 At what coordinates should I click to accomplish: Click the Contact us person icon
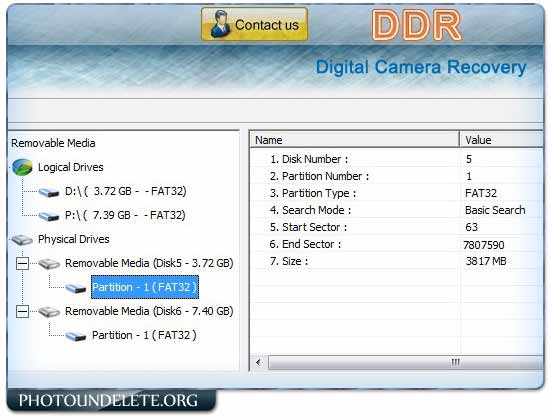[220, 24]
